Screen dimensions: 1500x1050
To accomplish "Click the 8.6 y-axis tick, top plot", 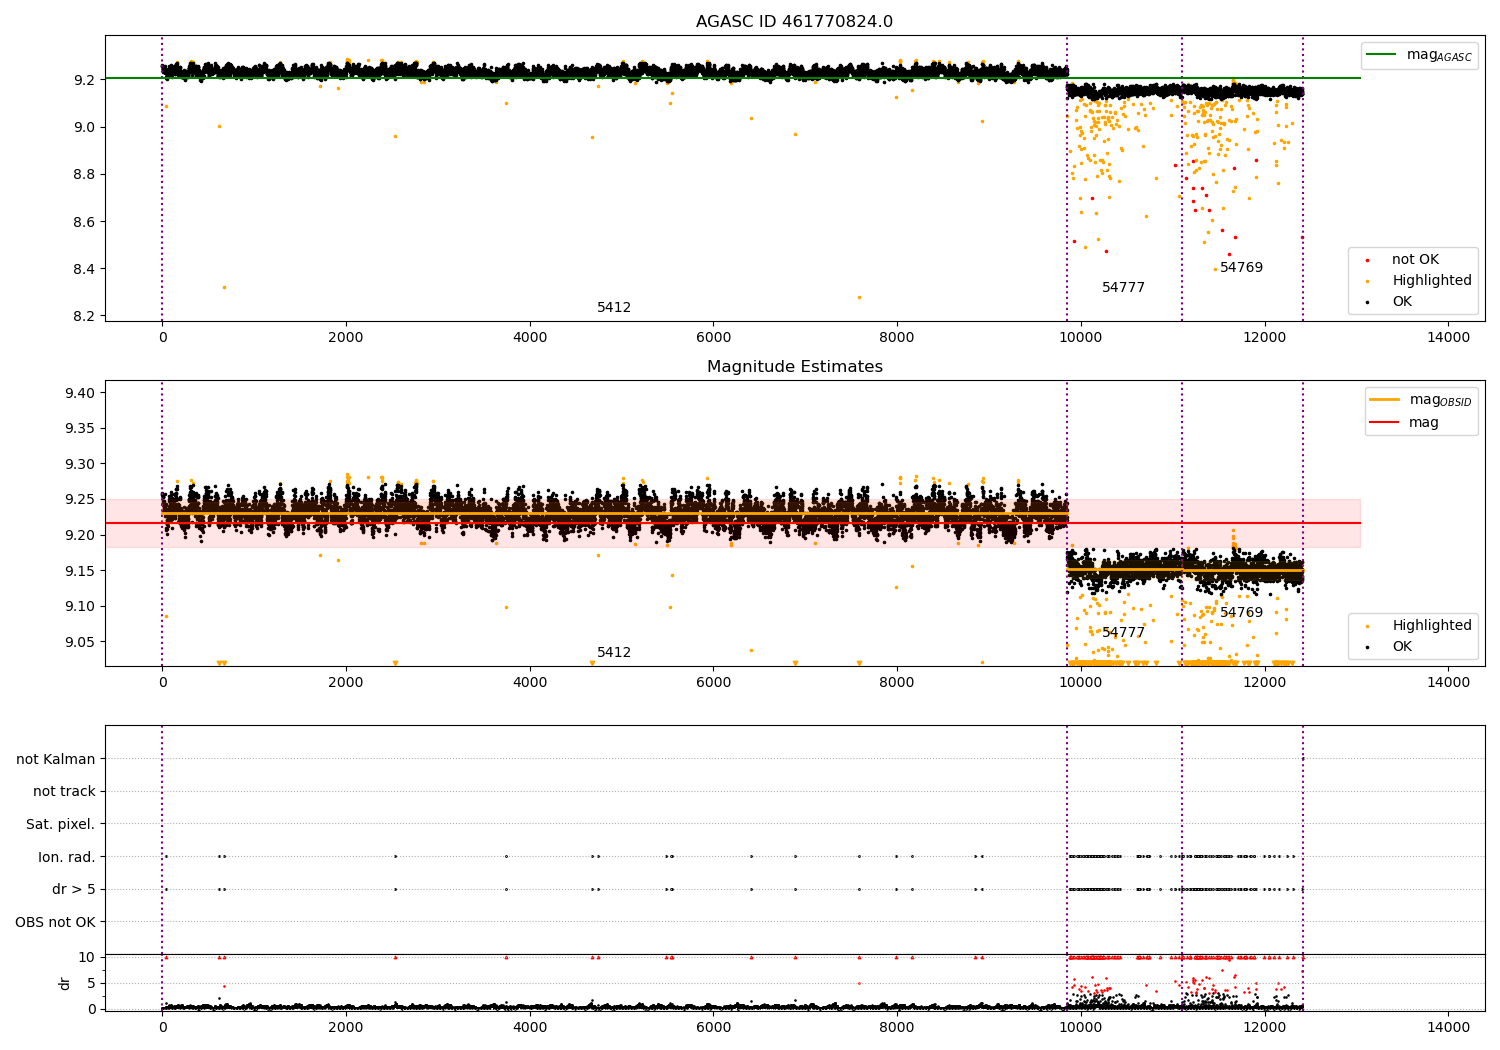I will click(x=84, y=222).
